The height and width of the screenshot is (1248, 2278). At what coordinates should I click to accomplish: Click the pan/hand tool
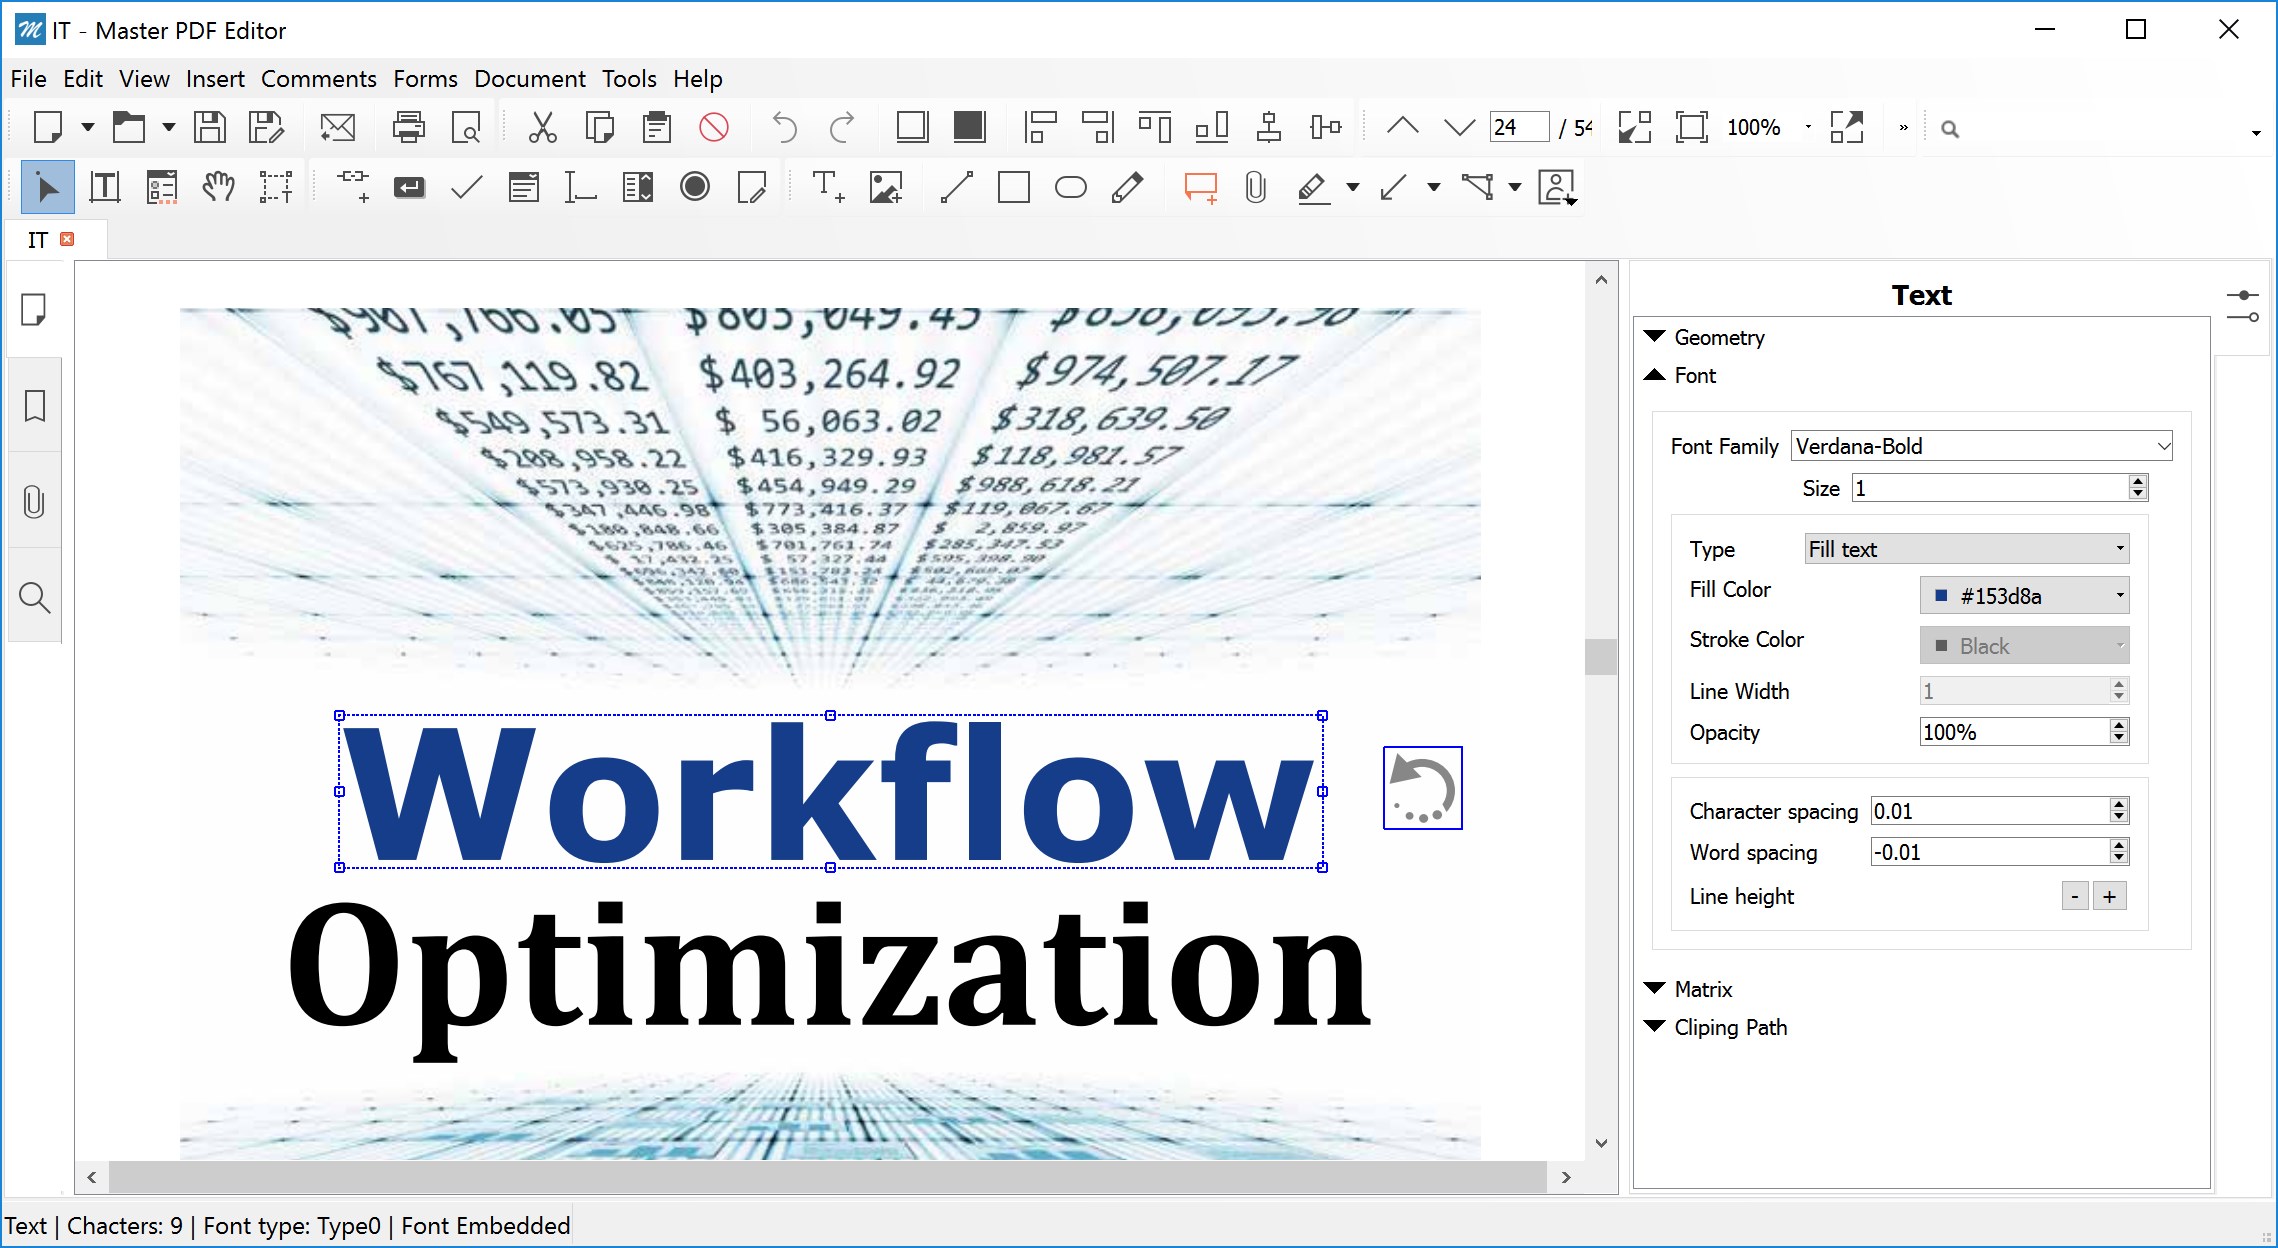click(x=215, y=188)
